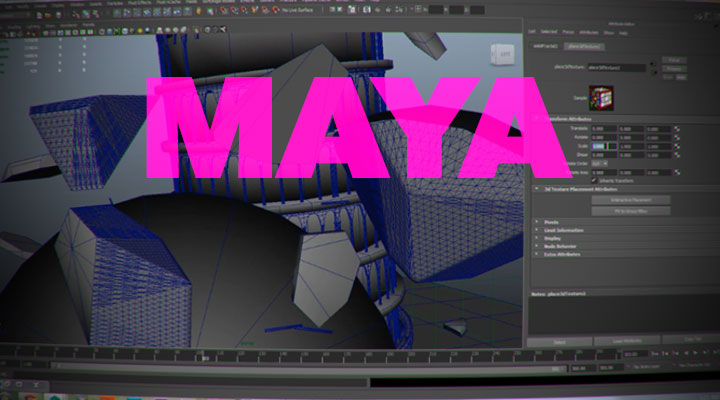Open the viewport Panels menu

[x=89, y=25]
